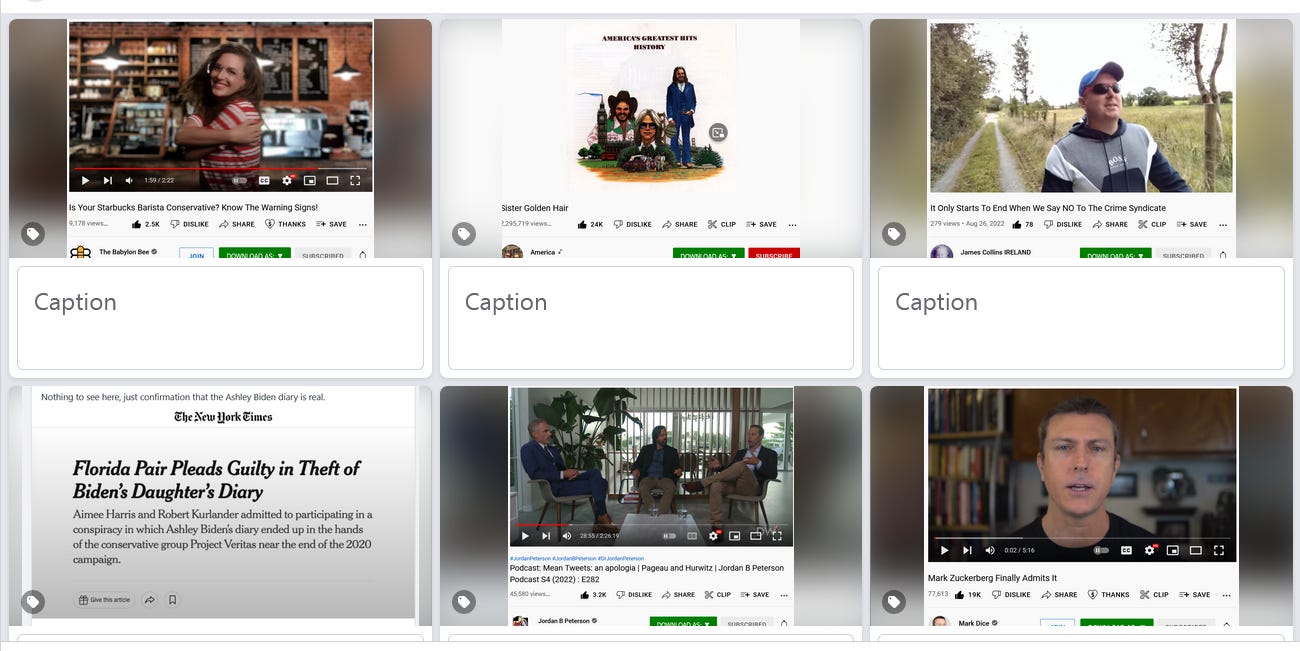Click the tag icon on the Sister Golden Hair image
This screenshot has height=651, width=1300.
pyautogui.click(x=464, y=234)
